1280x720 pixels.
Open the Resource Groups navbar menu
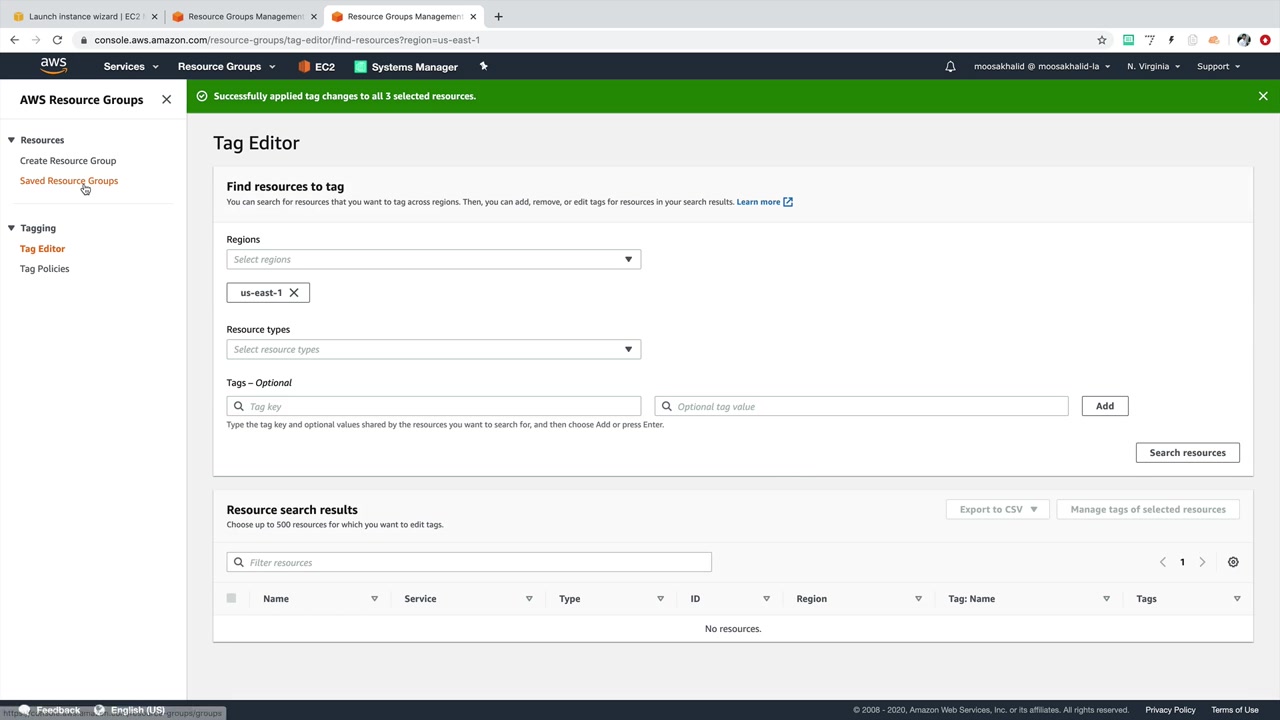point(226,67)
